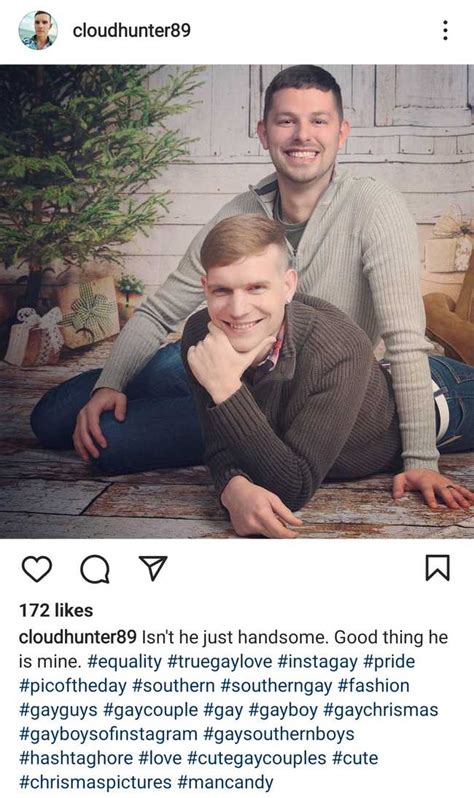Screen dimensions: 474x798
Task: Save post with bookmark icon
Action: (437, 568)
